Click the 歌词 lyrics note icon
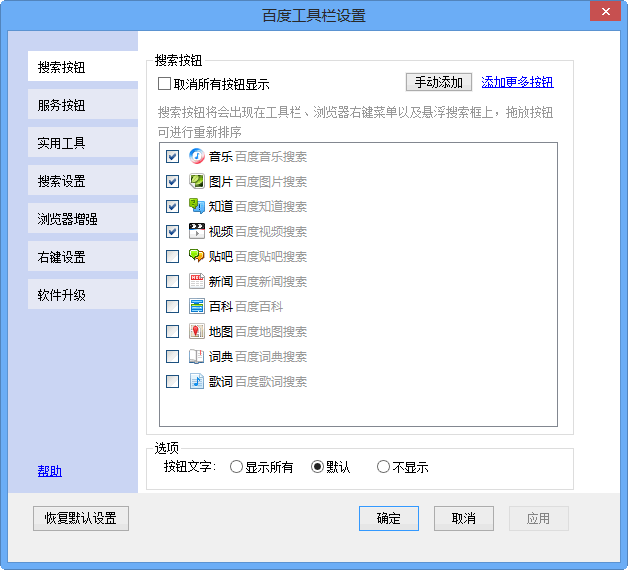Screen dimensions: 628x570 point(197,381)
